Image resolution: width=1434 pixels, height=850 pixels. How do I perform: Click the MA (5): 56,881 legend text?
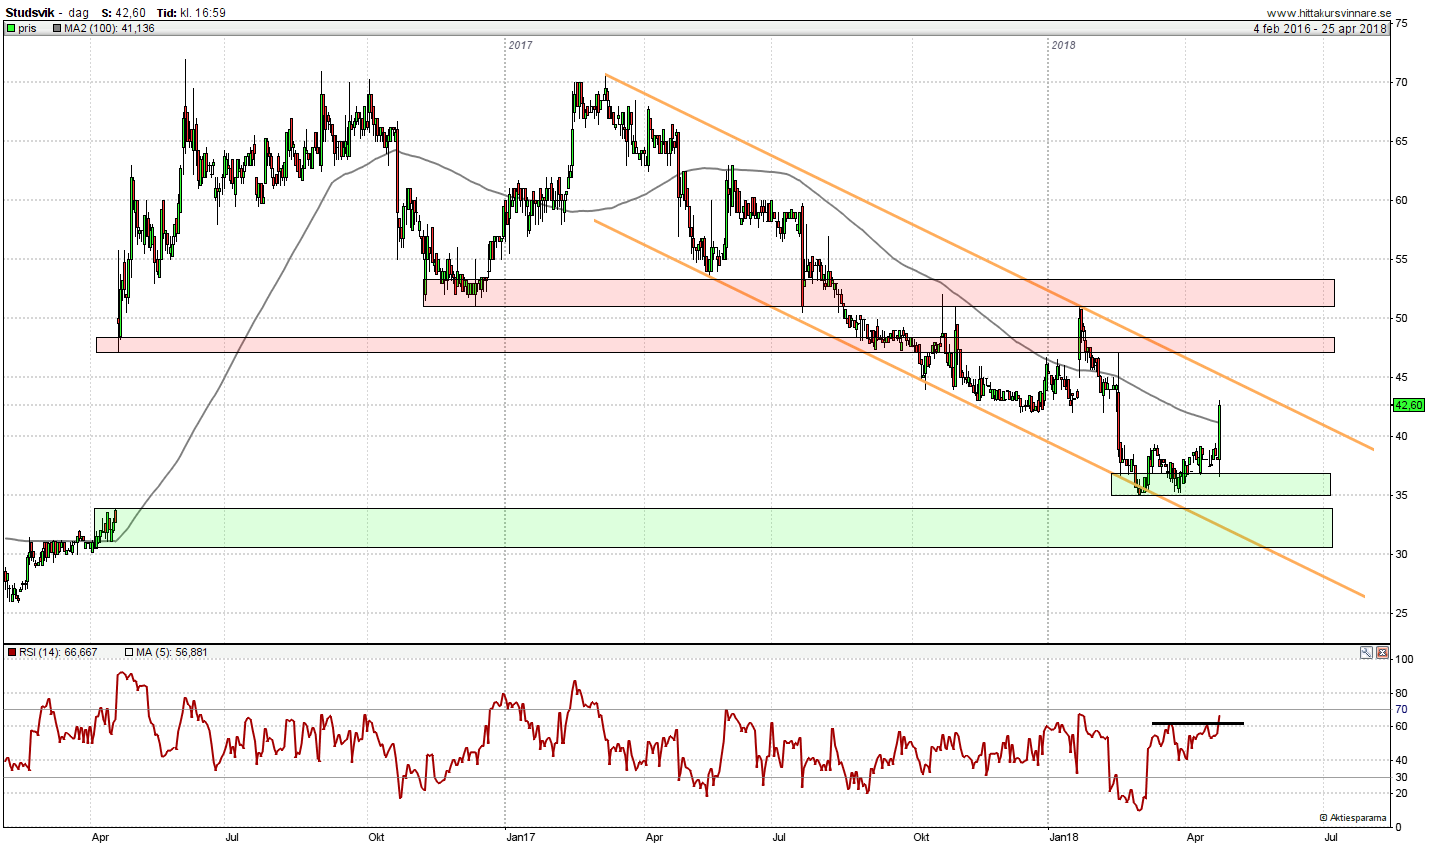pyautogui.click(x=172, y=652)
